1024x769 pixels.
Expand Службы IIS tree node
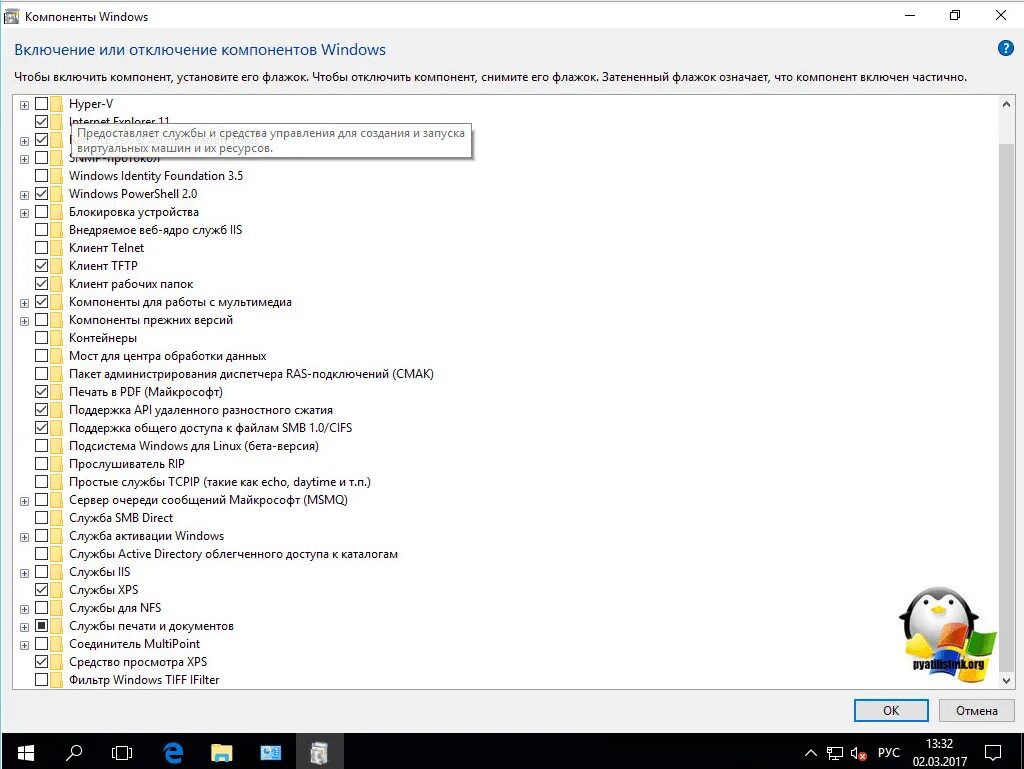[x=24, y=573]
